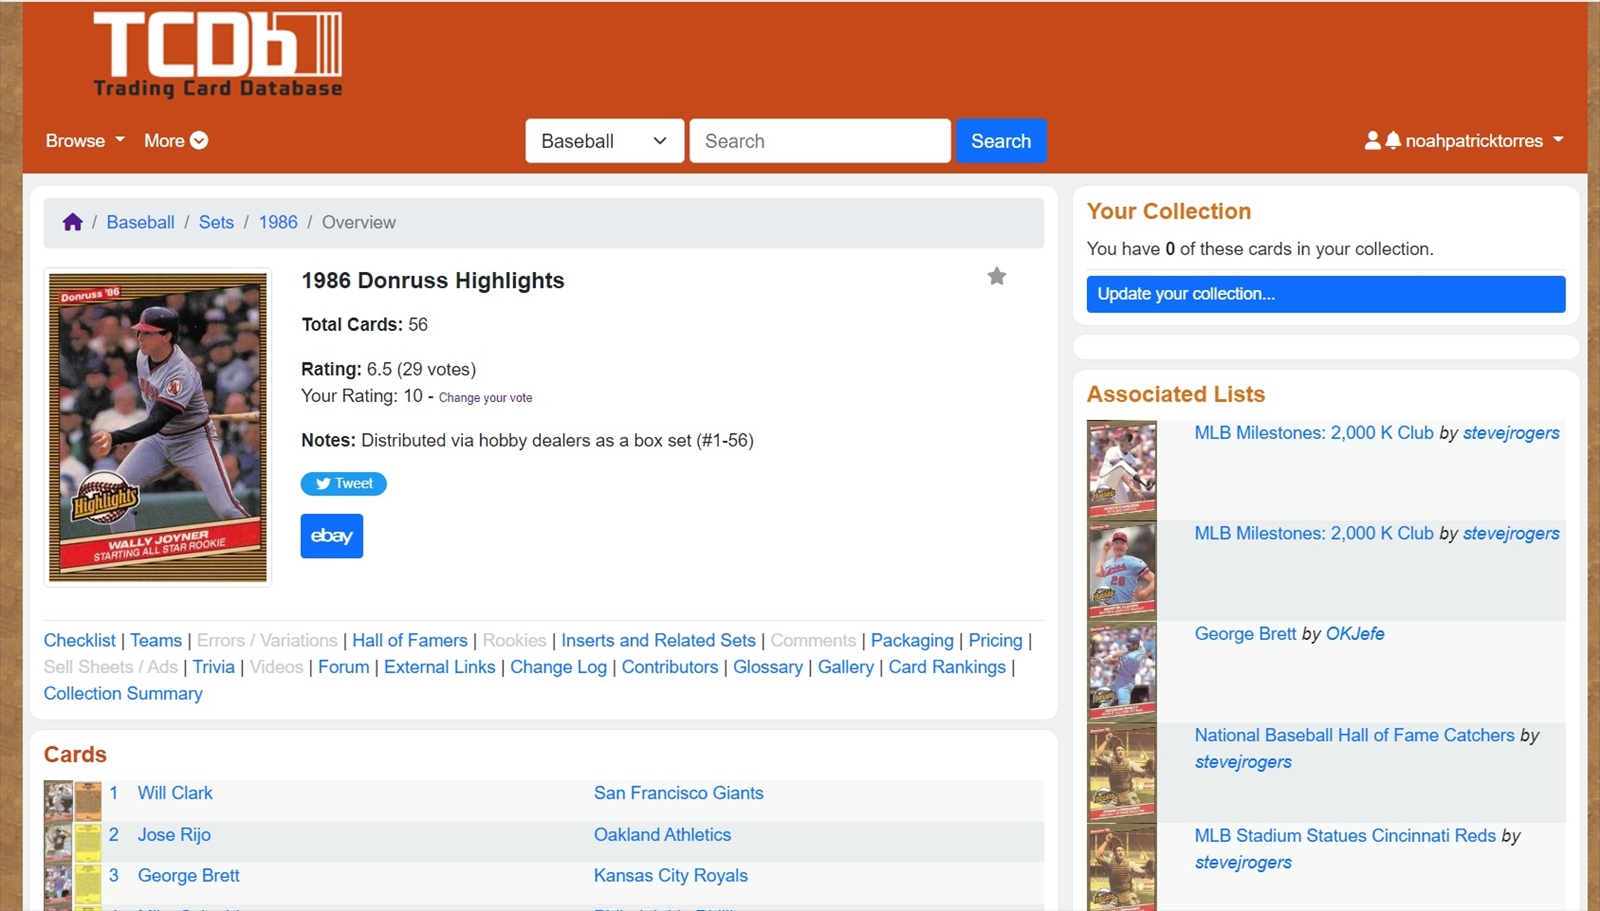
Task: Click Jose Rijo card thumbnail images
Action: (73, 843)
